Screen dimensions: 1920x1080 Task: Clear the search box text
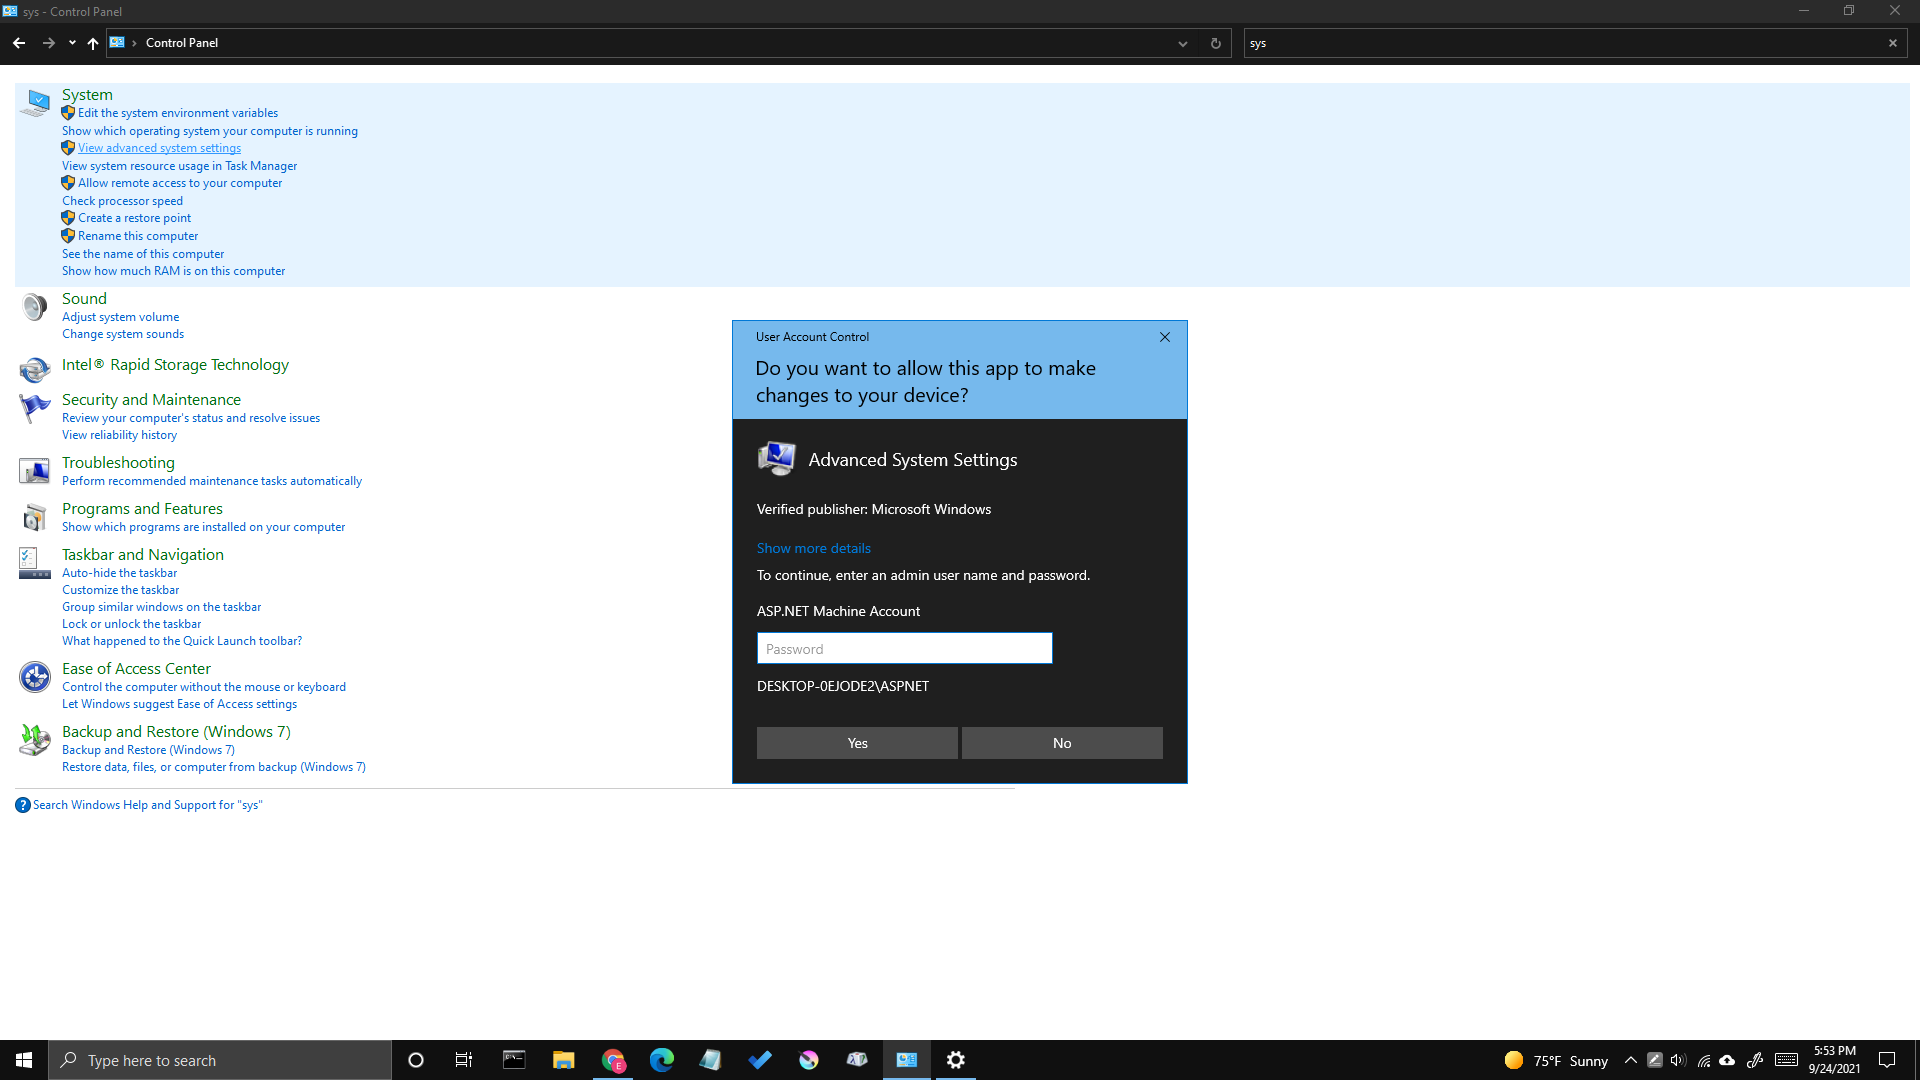[x=1893, y=43]
